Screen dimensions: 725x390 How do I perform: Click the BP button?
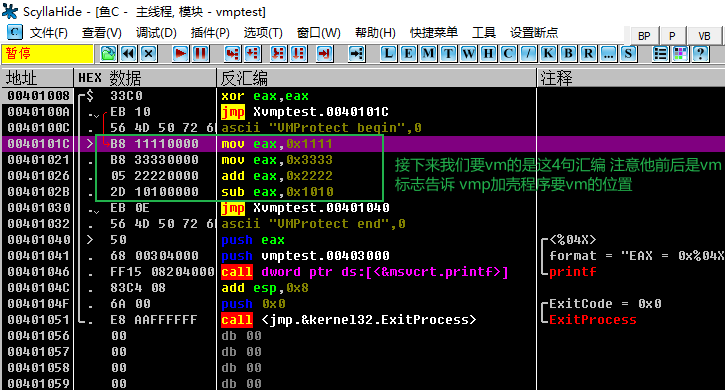[644, 36]
